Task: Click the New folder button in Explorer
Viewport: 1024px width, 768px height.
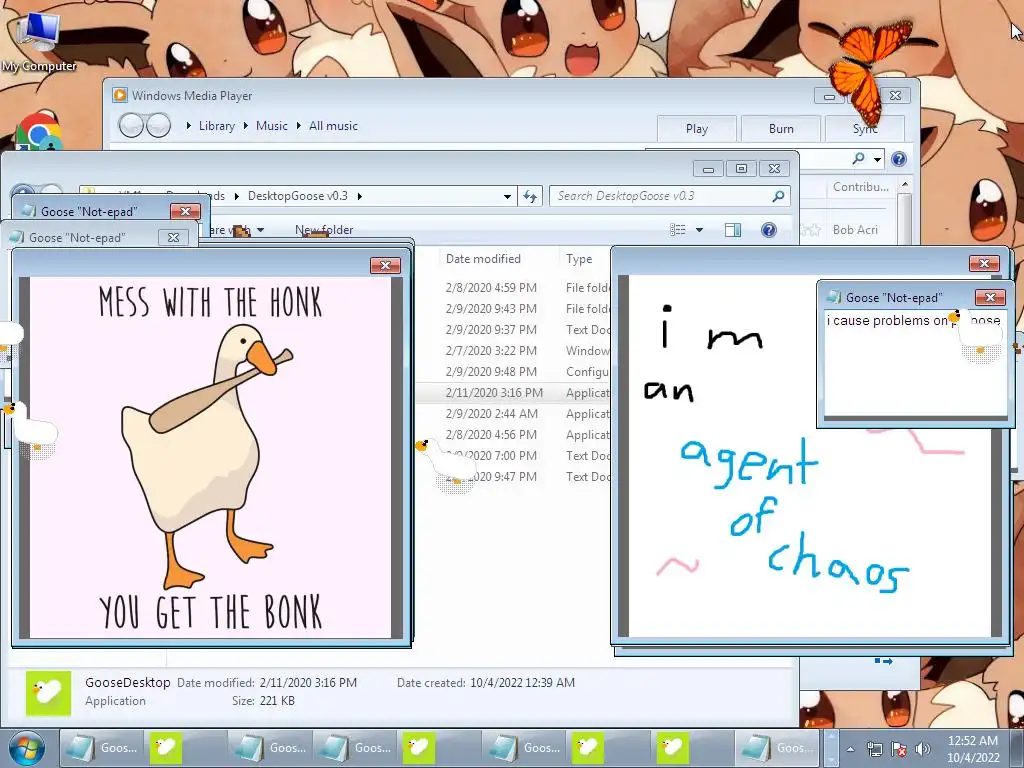Action: [x=324, y=229]
